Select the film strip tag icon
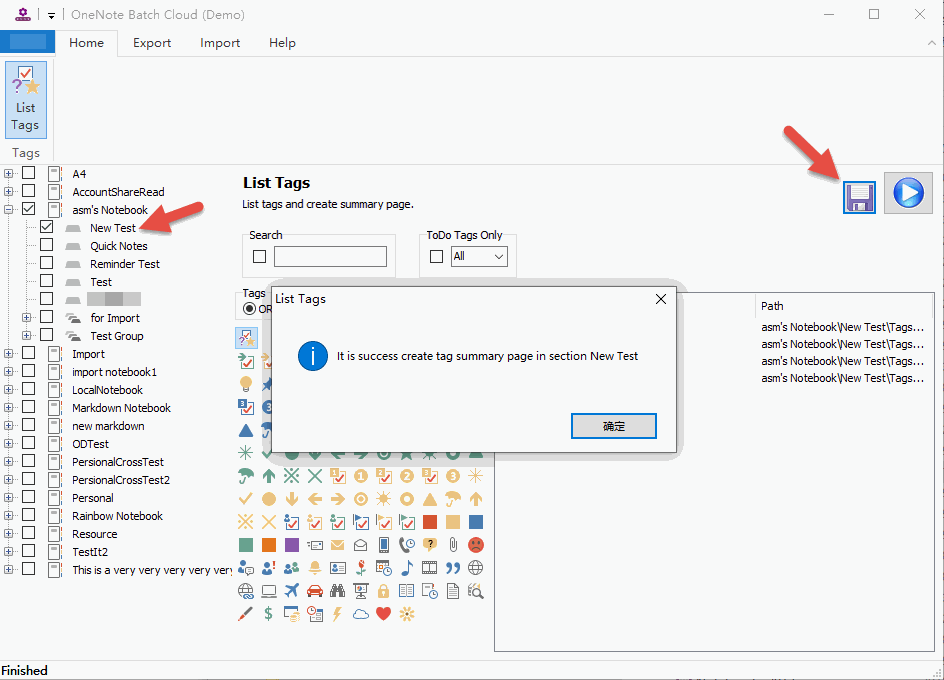The width and height of the screenshot is (944, 680). click(x=430, y=568)
